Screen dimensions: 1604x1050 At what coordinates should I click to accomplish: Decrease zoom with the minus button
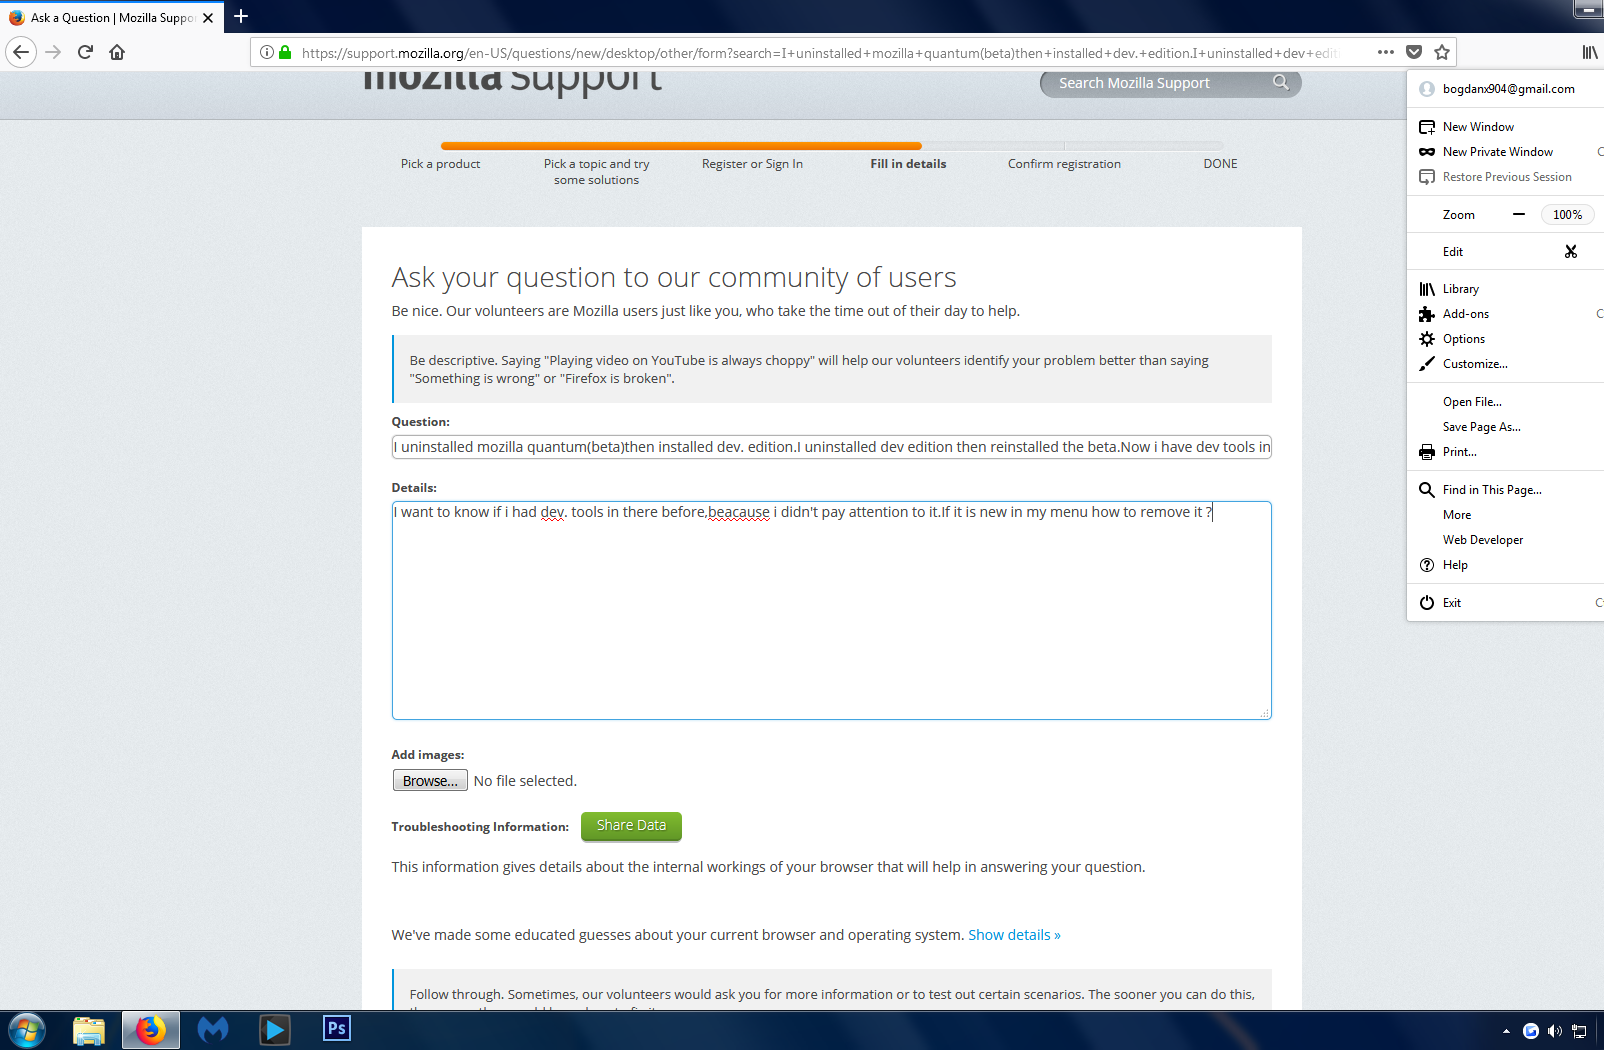tap(1519, 215)
